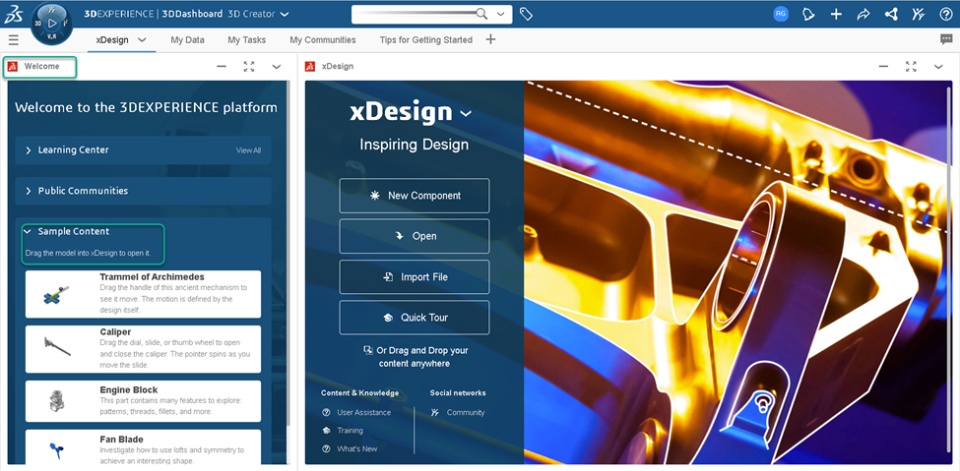Open the xDesign title app dropdown
This screenshot has width=960, height=471.
pos(466,113)
